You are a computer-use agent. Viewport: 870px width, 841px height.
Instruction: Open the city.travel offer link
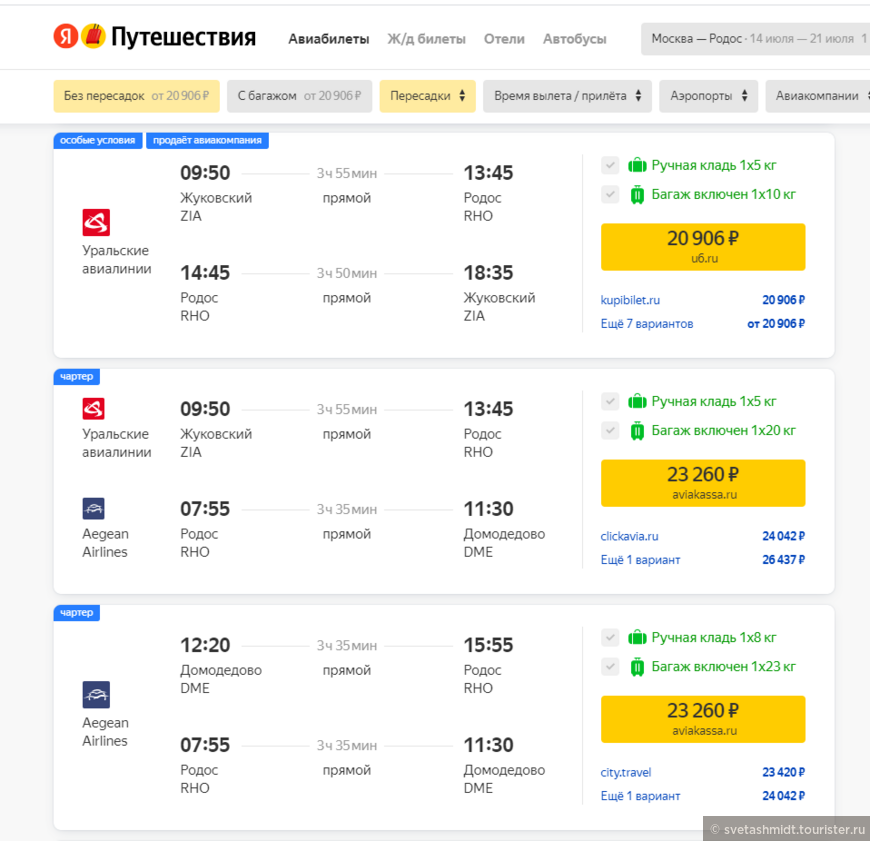pyautogui.click(x=626, y=772)
